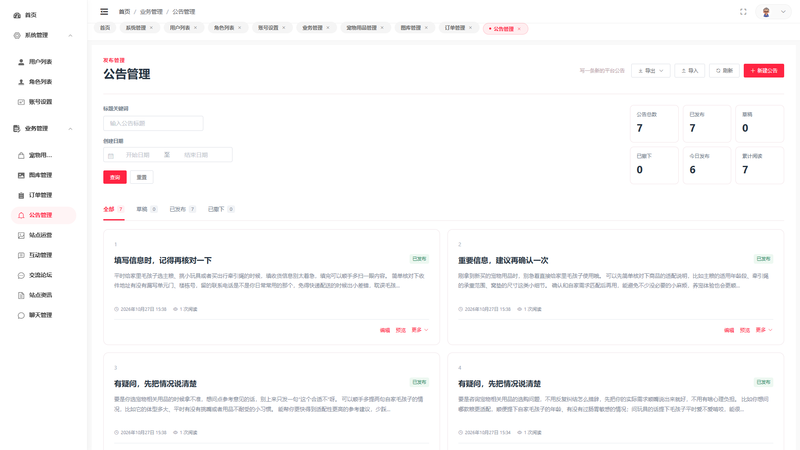800x450 pixels.
Task: Click the user avatar picture
Action: click(766, 12)
